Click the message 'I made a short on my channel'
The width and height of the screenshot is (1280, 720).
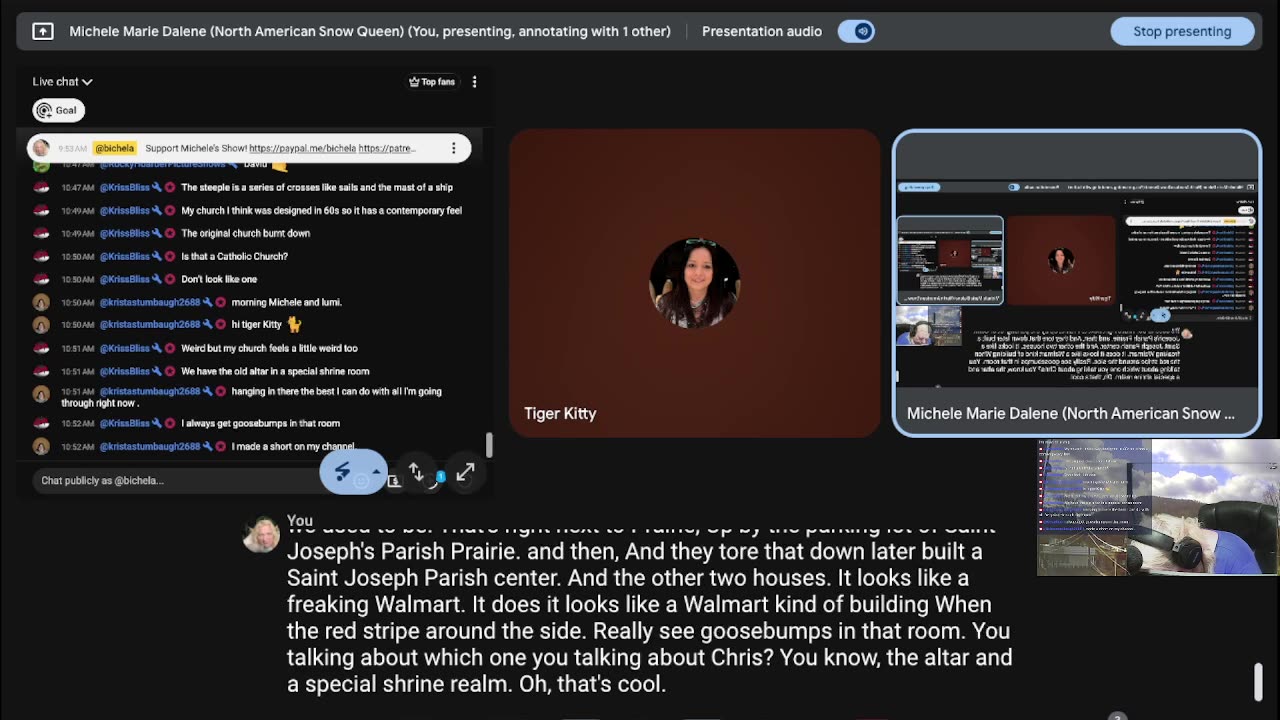point(293,447)
